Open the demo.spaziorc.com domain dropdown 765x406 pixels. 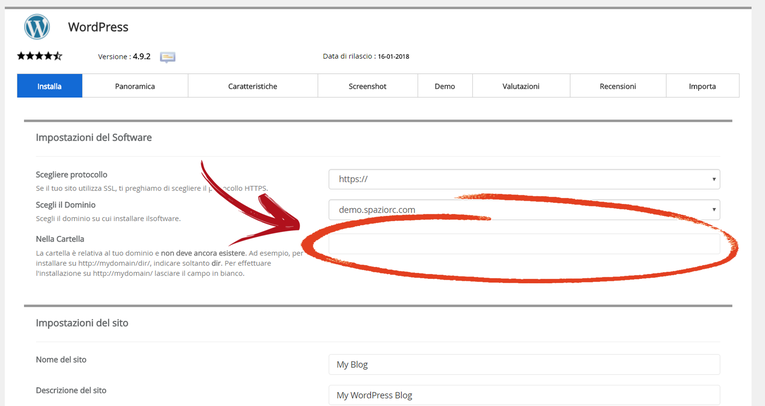tap(524, 209)
